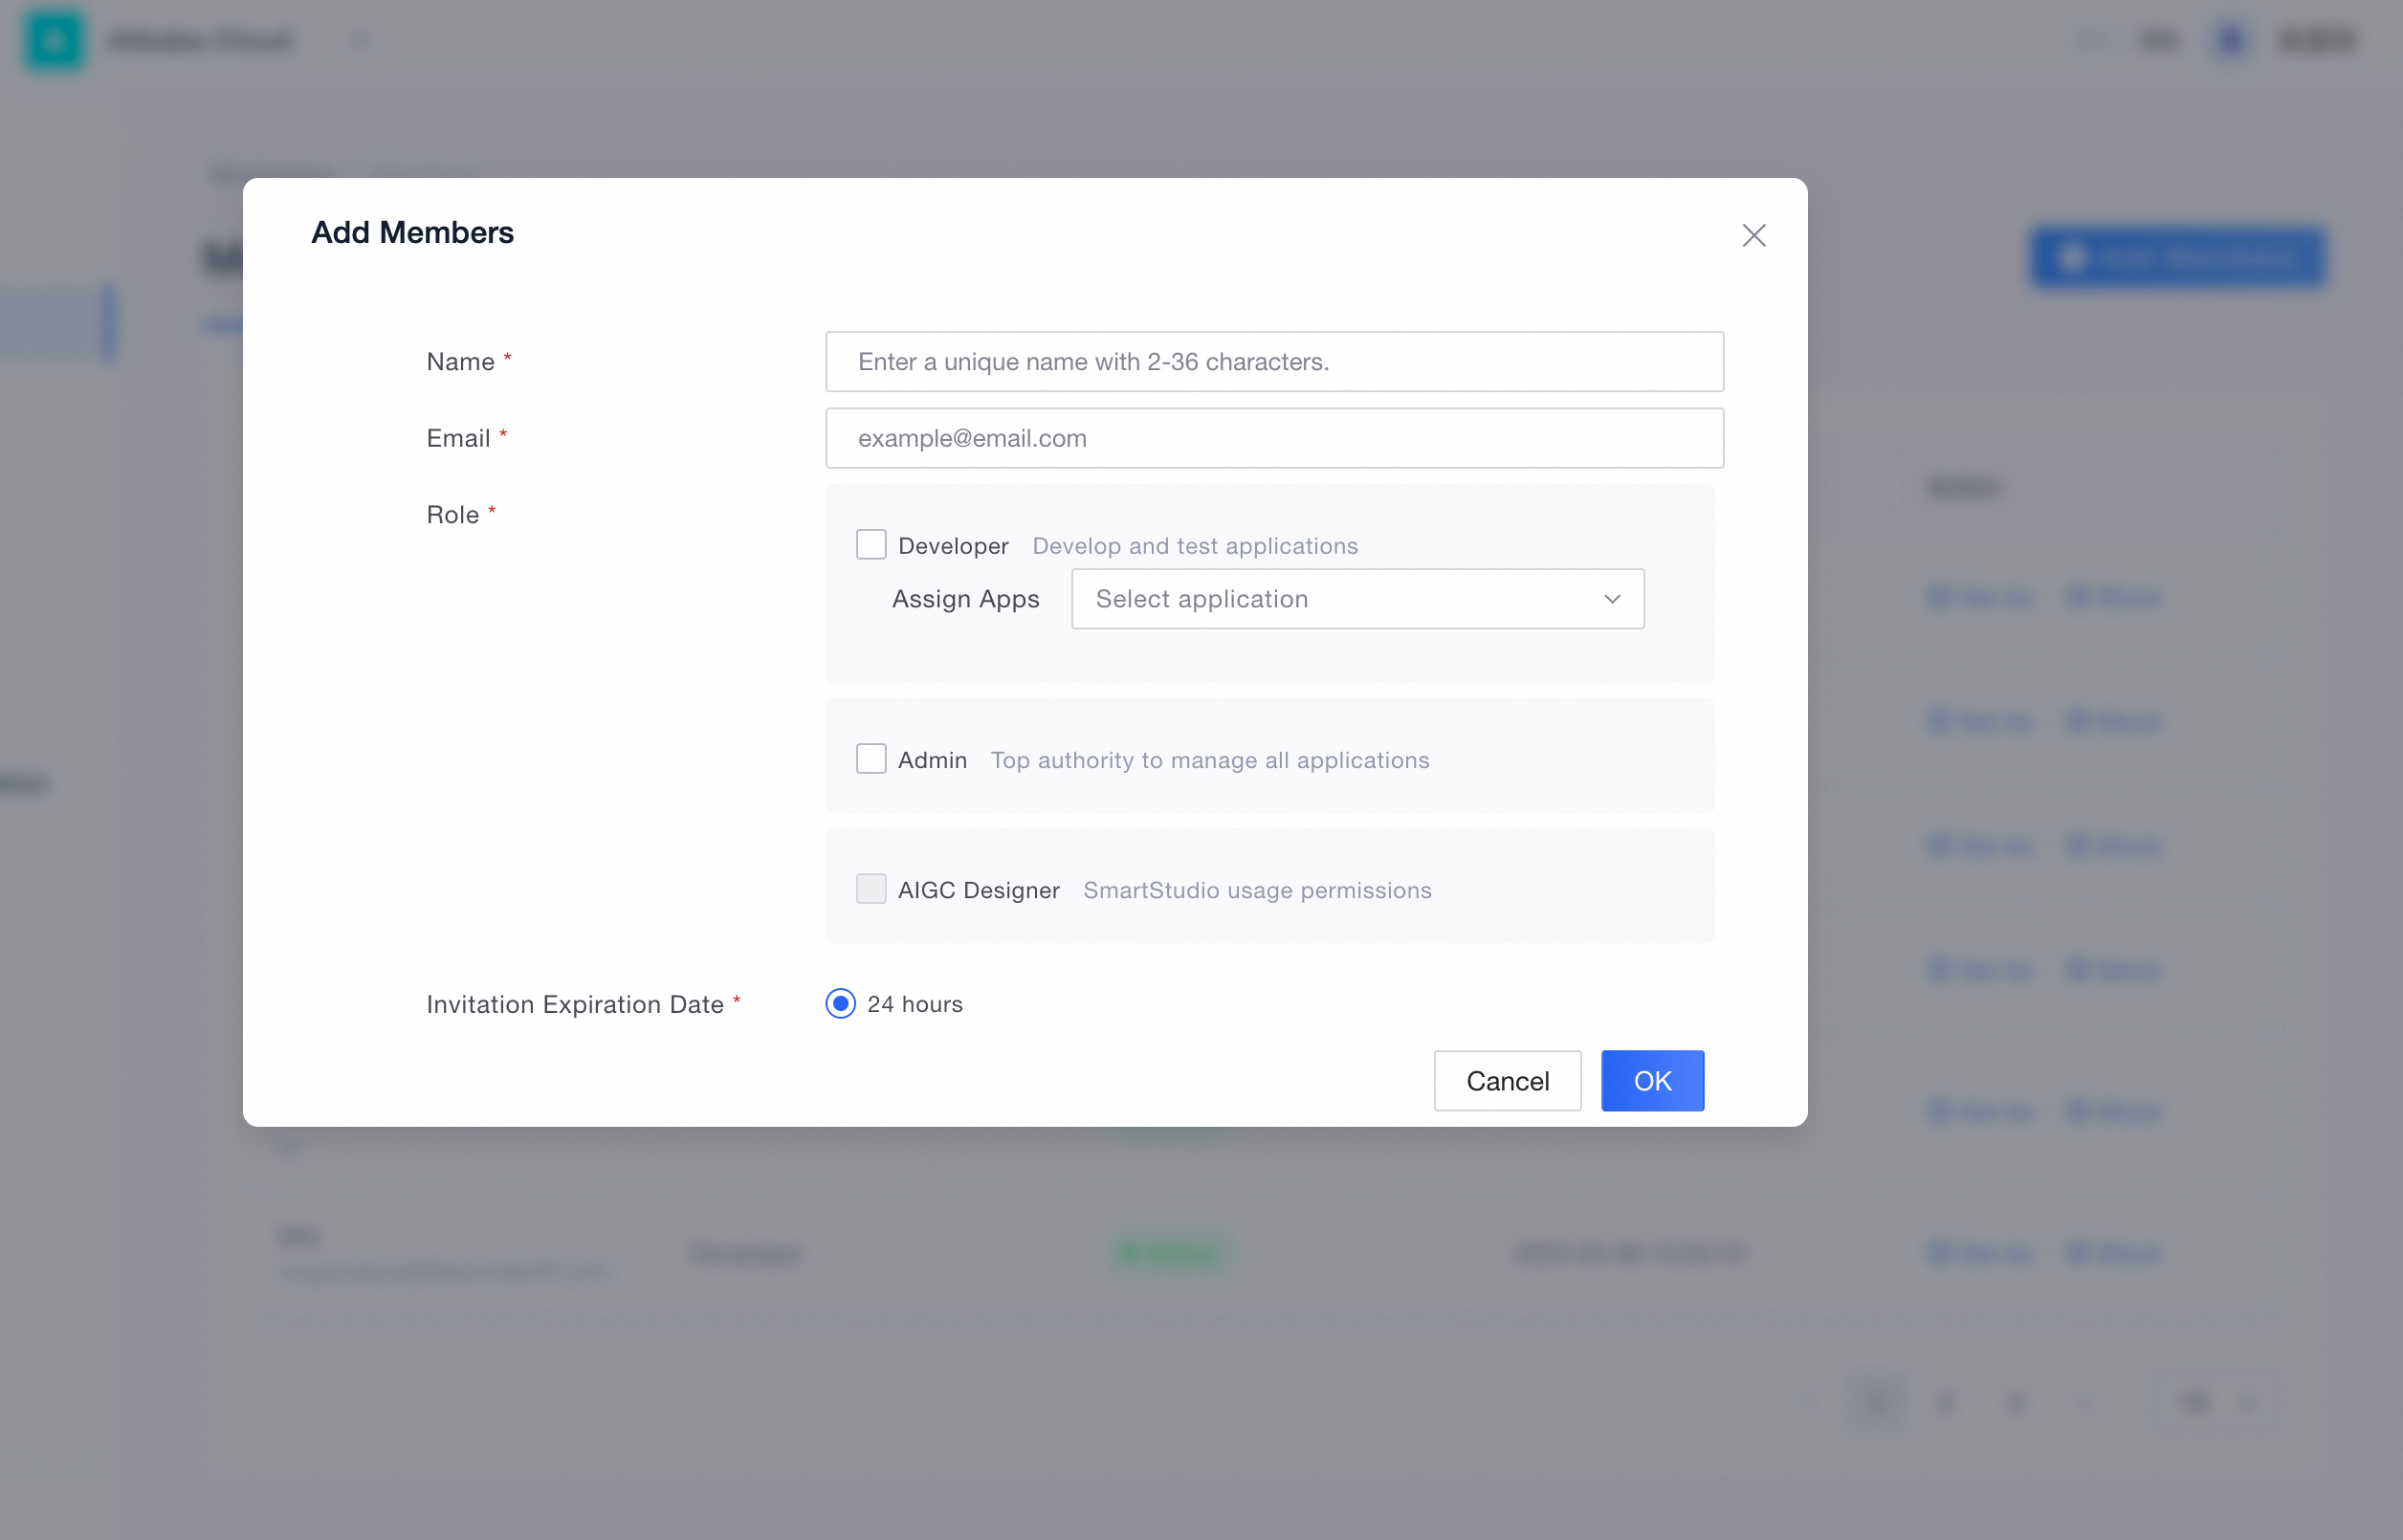Confirm with the blue OK button
Viewport: 2403px width, 1540px height.
[x=1651, y=1080]
